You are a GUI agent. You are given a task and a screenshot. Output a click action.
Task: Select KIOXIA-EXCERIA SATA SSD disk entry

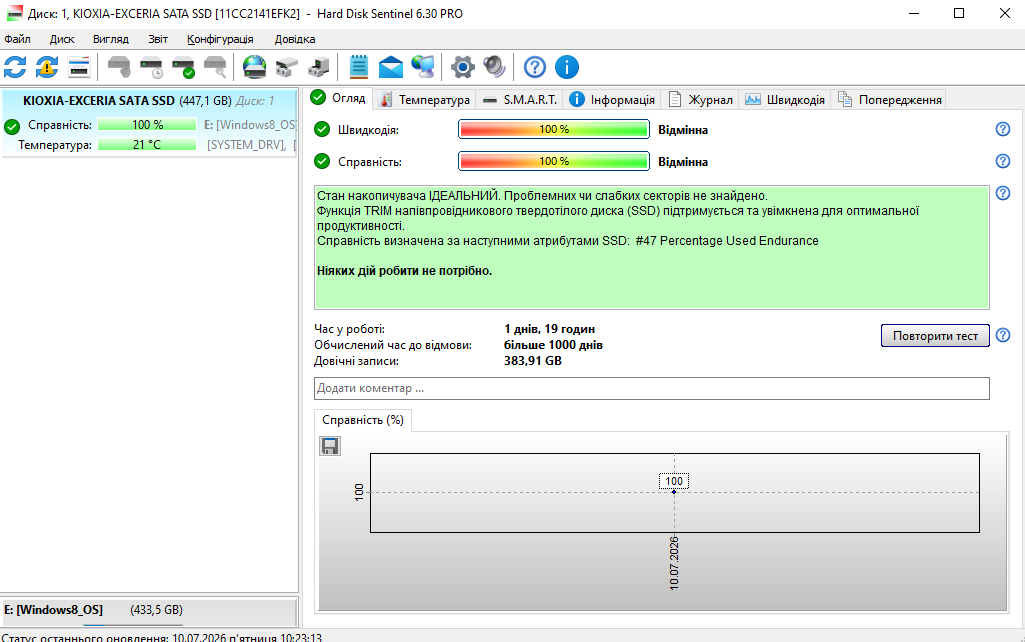click(x=149, y=122)
